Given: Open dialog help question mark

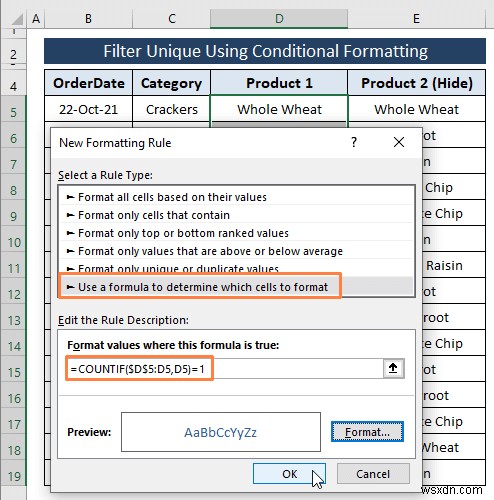Looking at the screenshot, I should click(354, 142).
